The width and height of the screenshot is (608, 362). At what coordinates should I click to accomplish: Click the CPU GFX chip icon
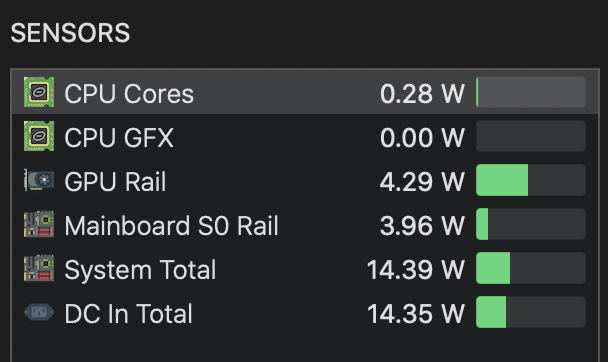click(x=39, y=136)
